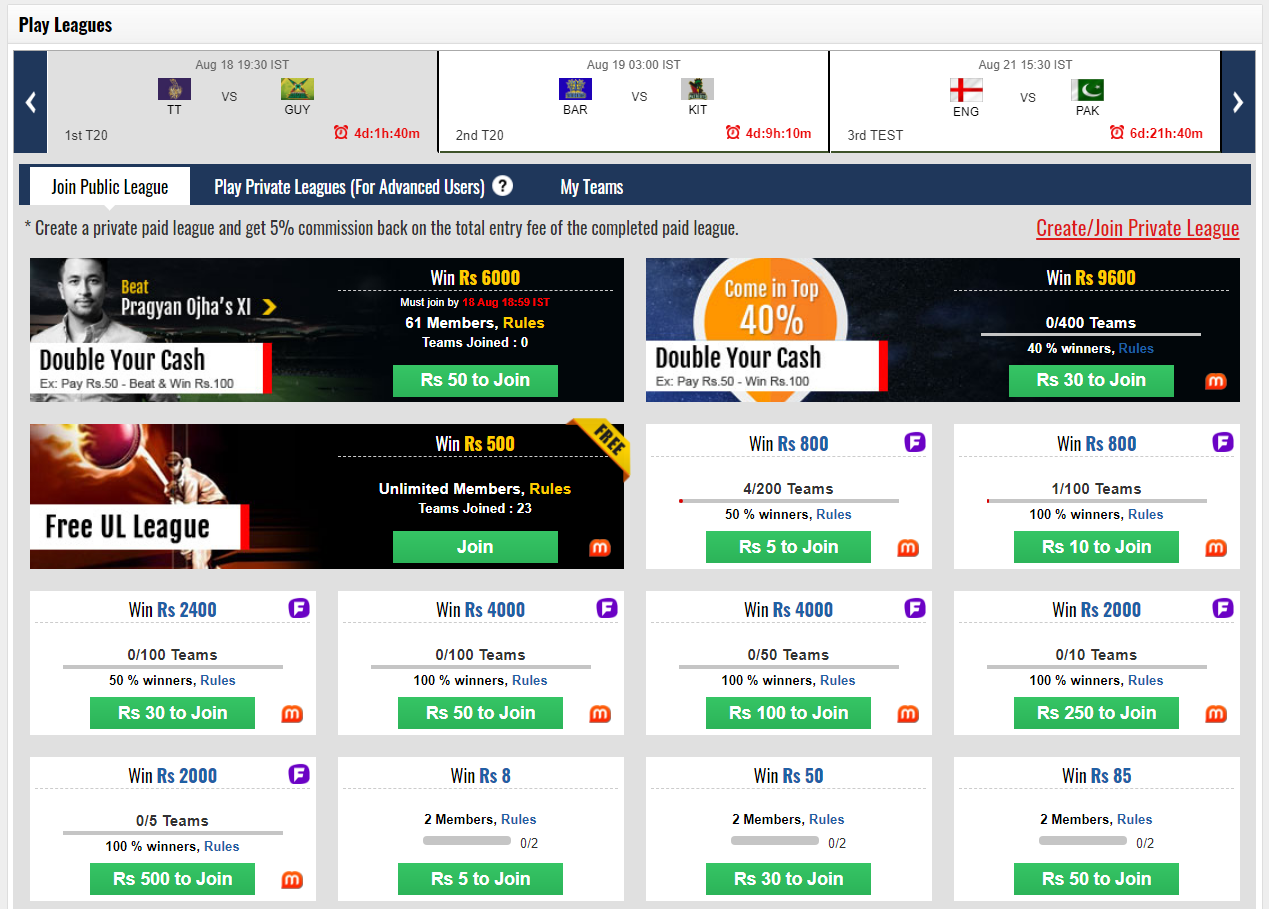Click orange M icon on Rs 250 league
This screenshot has width=1269, height=909.
click(1215, 714)
